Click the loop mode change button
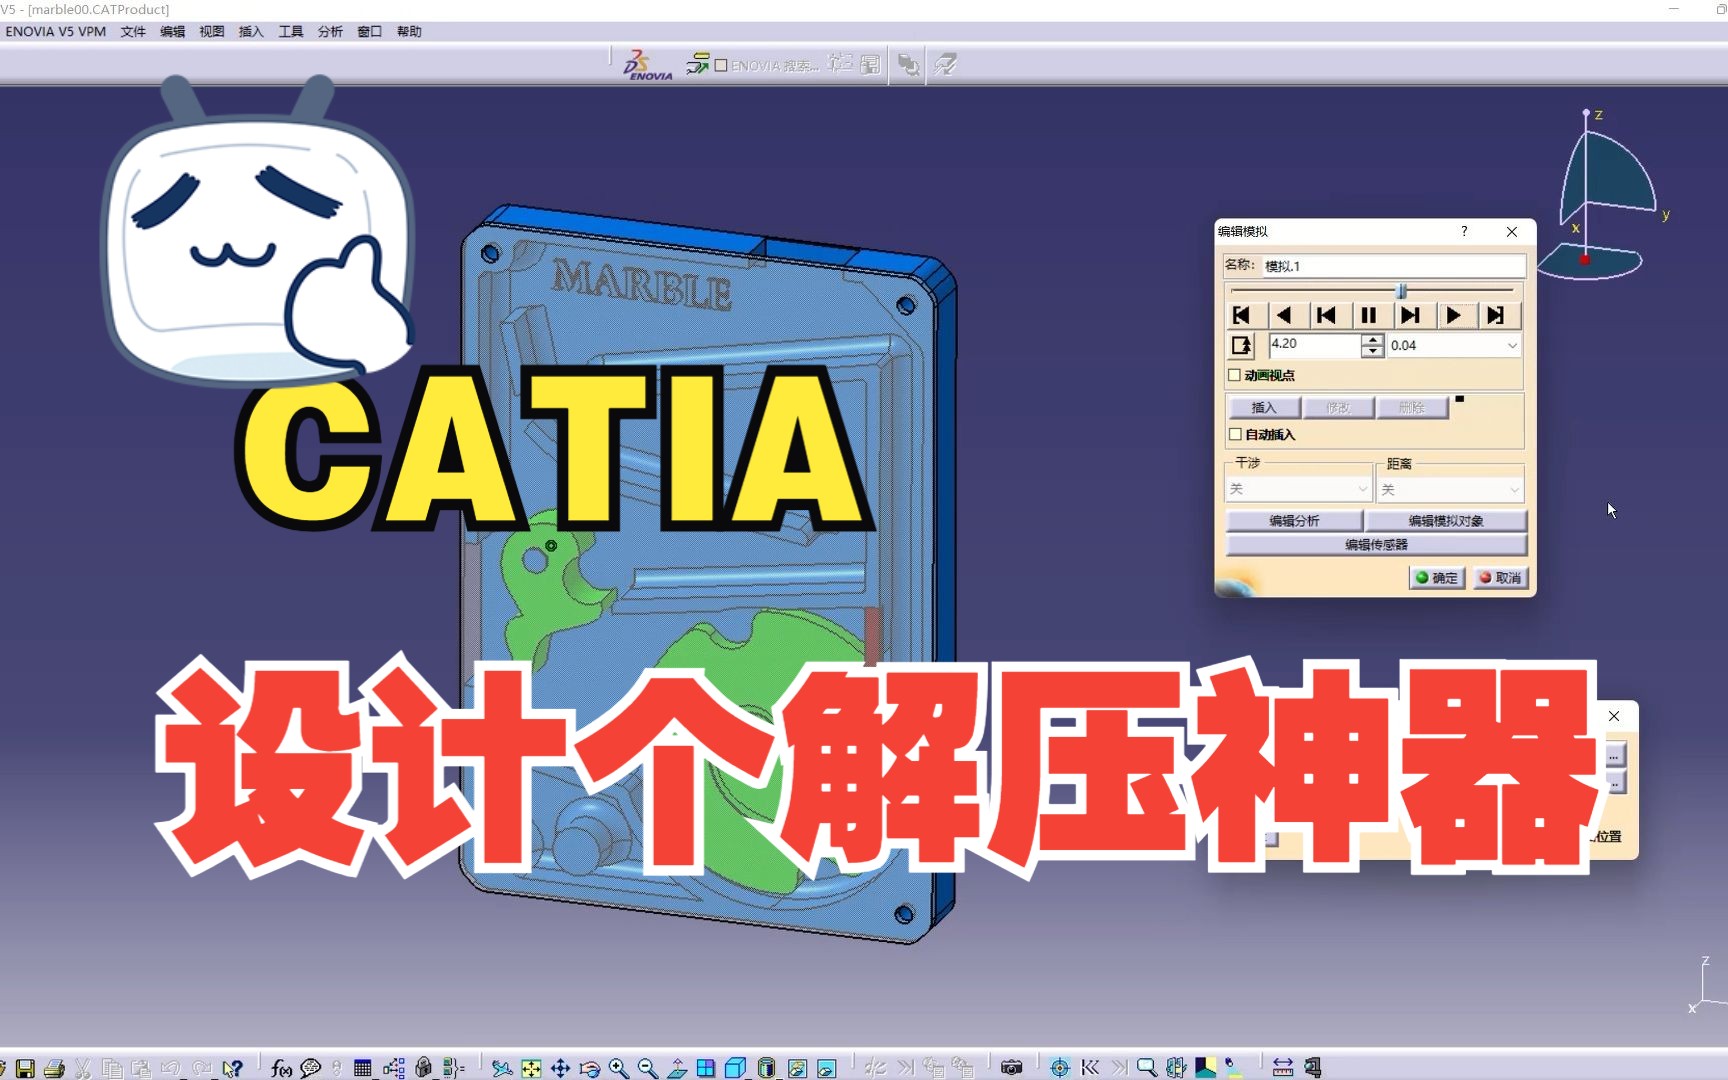 click(1241, 346)
